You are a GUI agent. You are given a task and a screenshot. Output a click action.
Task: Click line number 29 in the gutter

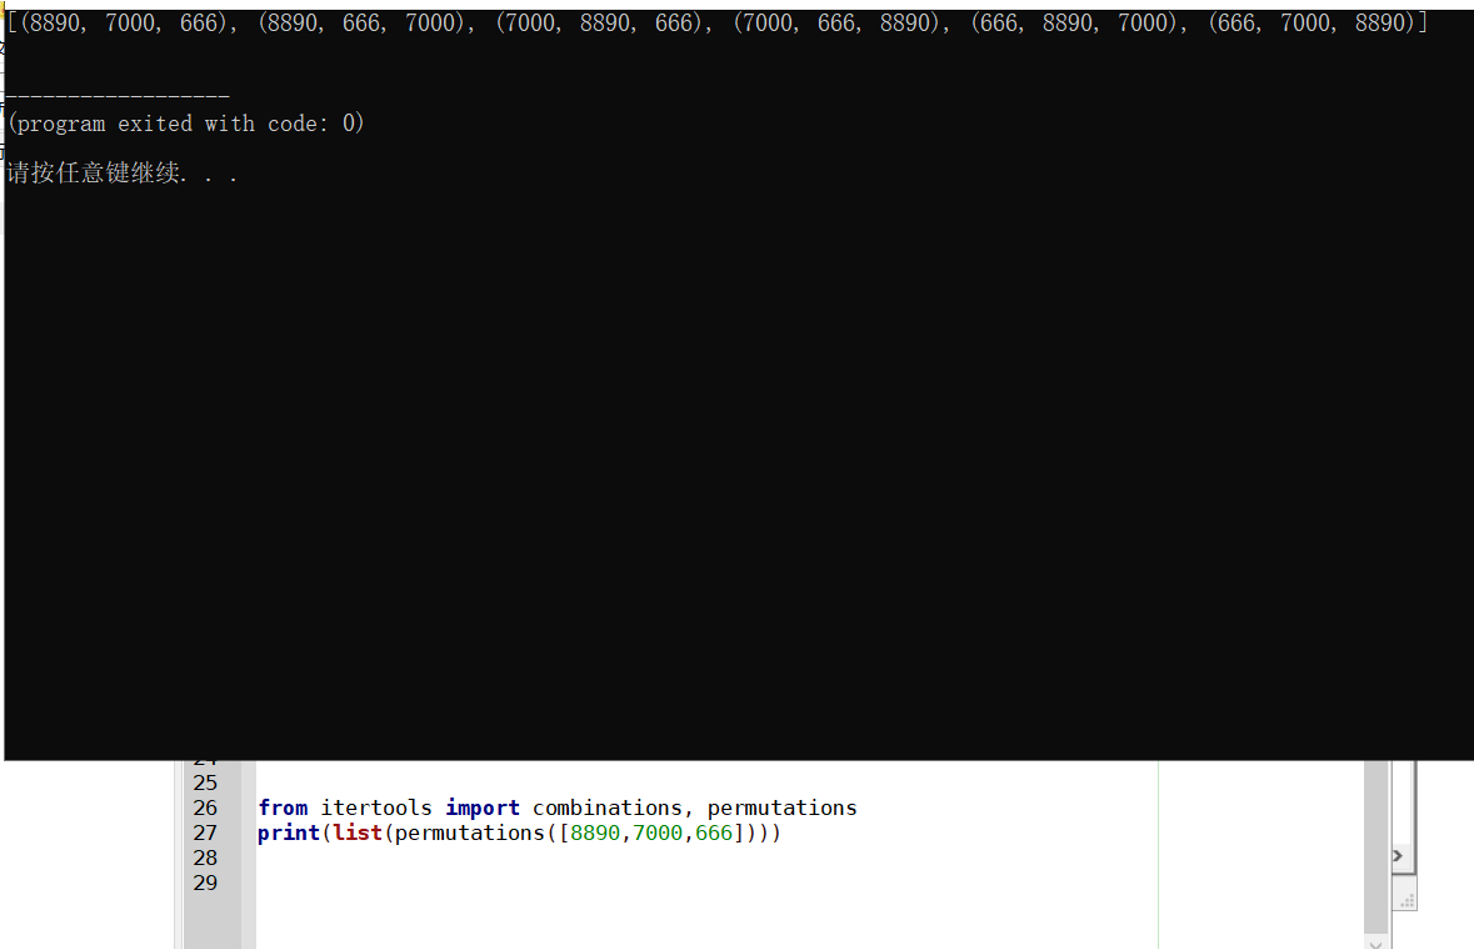[205, 883]
